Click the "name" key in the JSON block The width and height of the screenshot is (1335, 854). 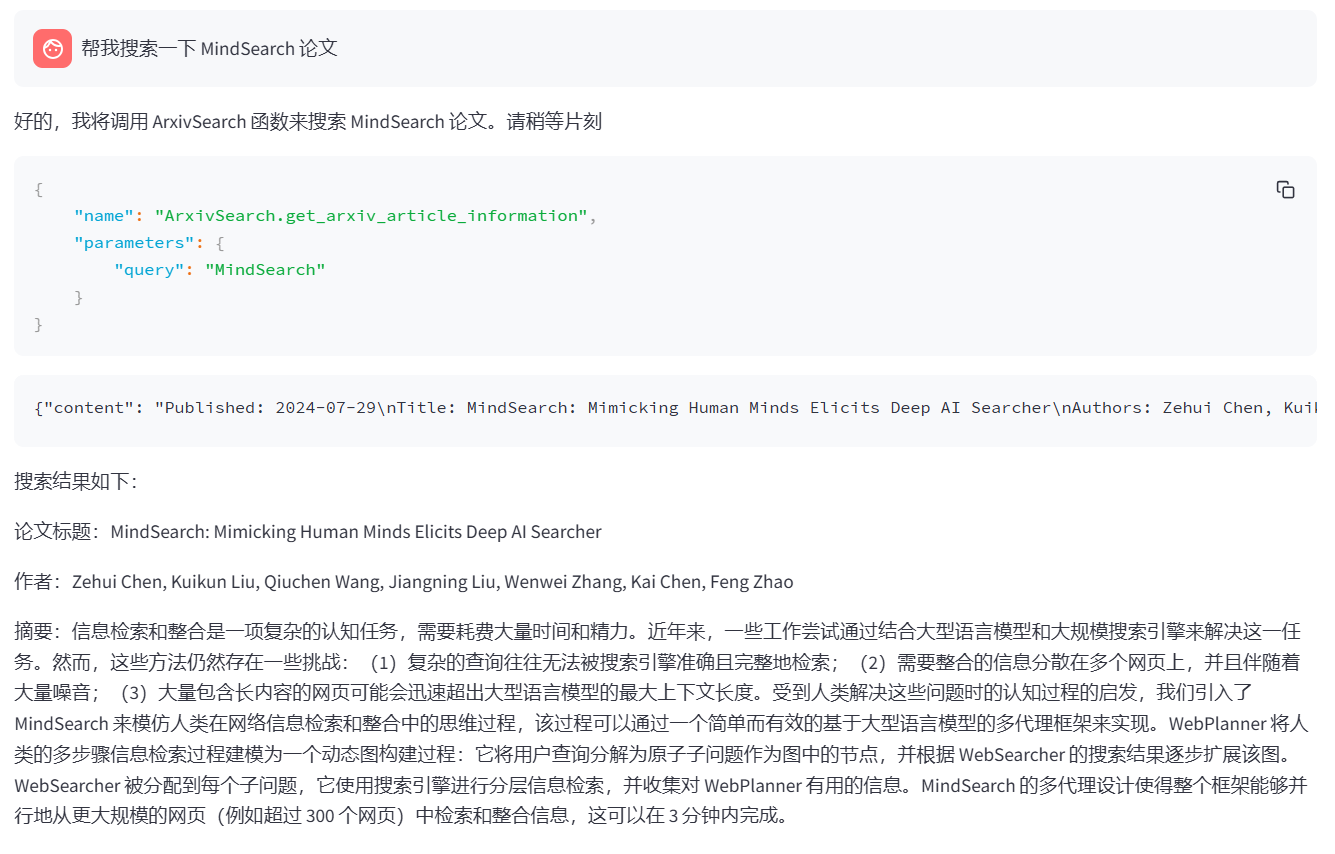pyautogui.click(x=104, y=216)
